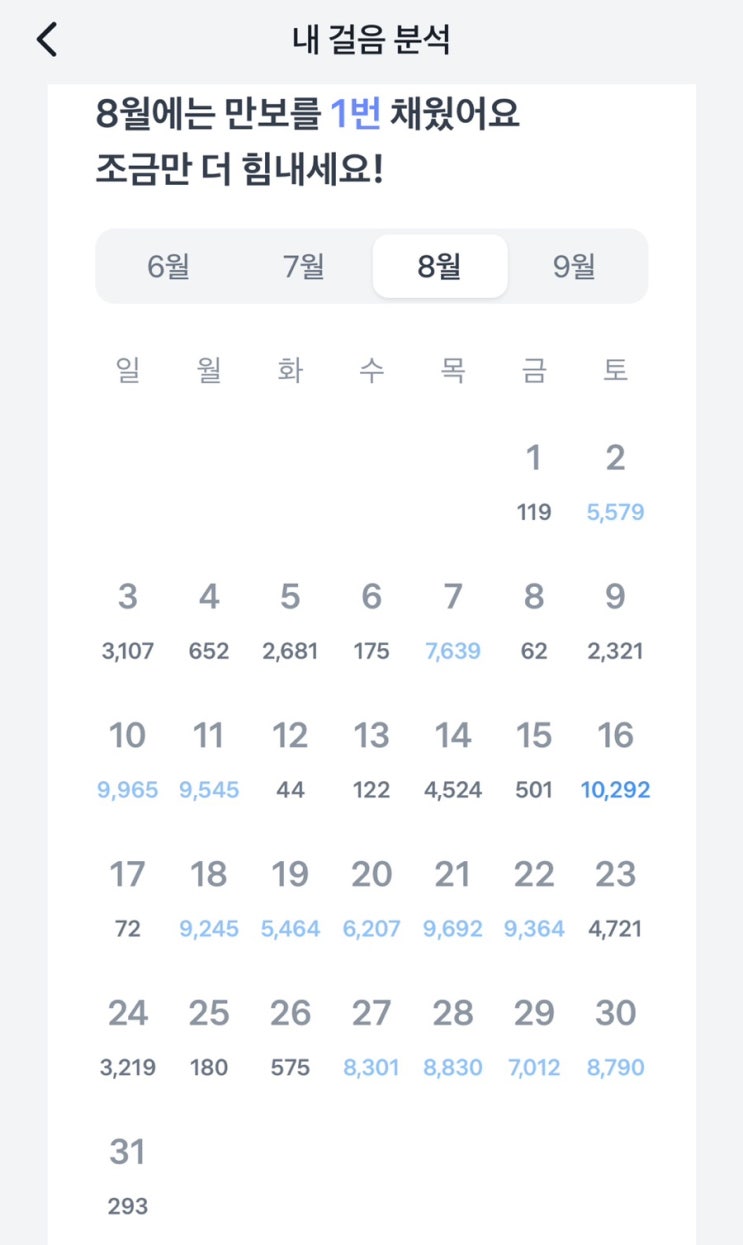Select day 31 with 293 steps

pyautogui.click(x=128, y=1178)
